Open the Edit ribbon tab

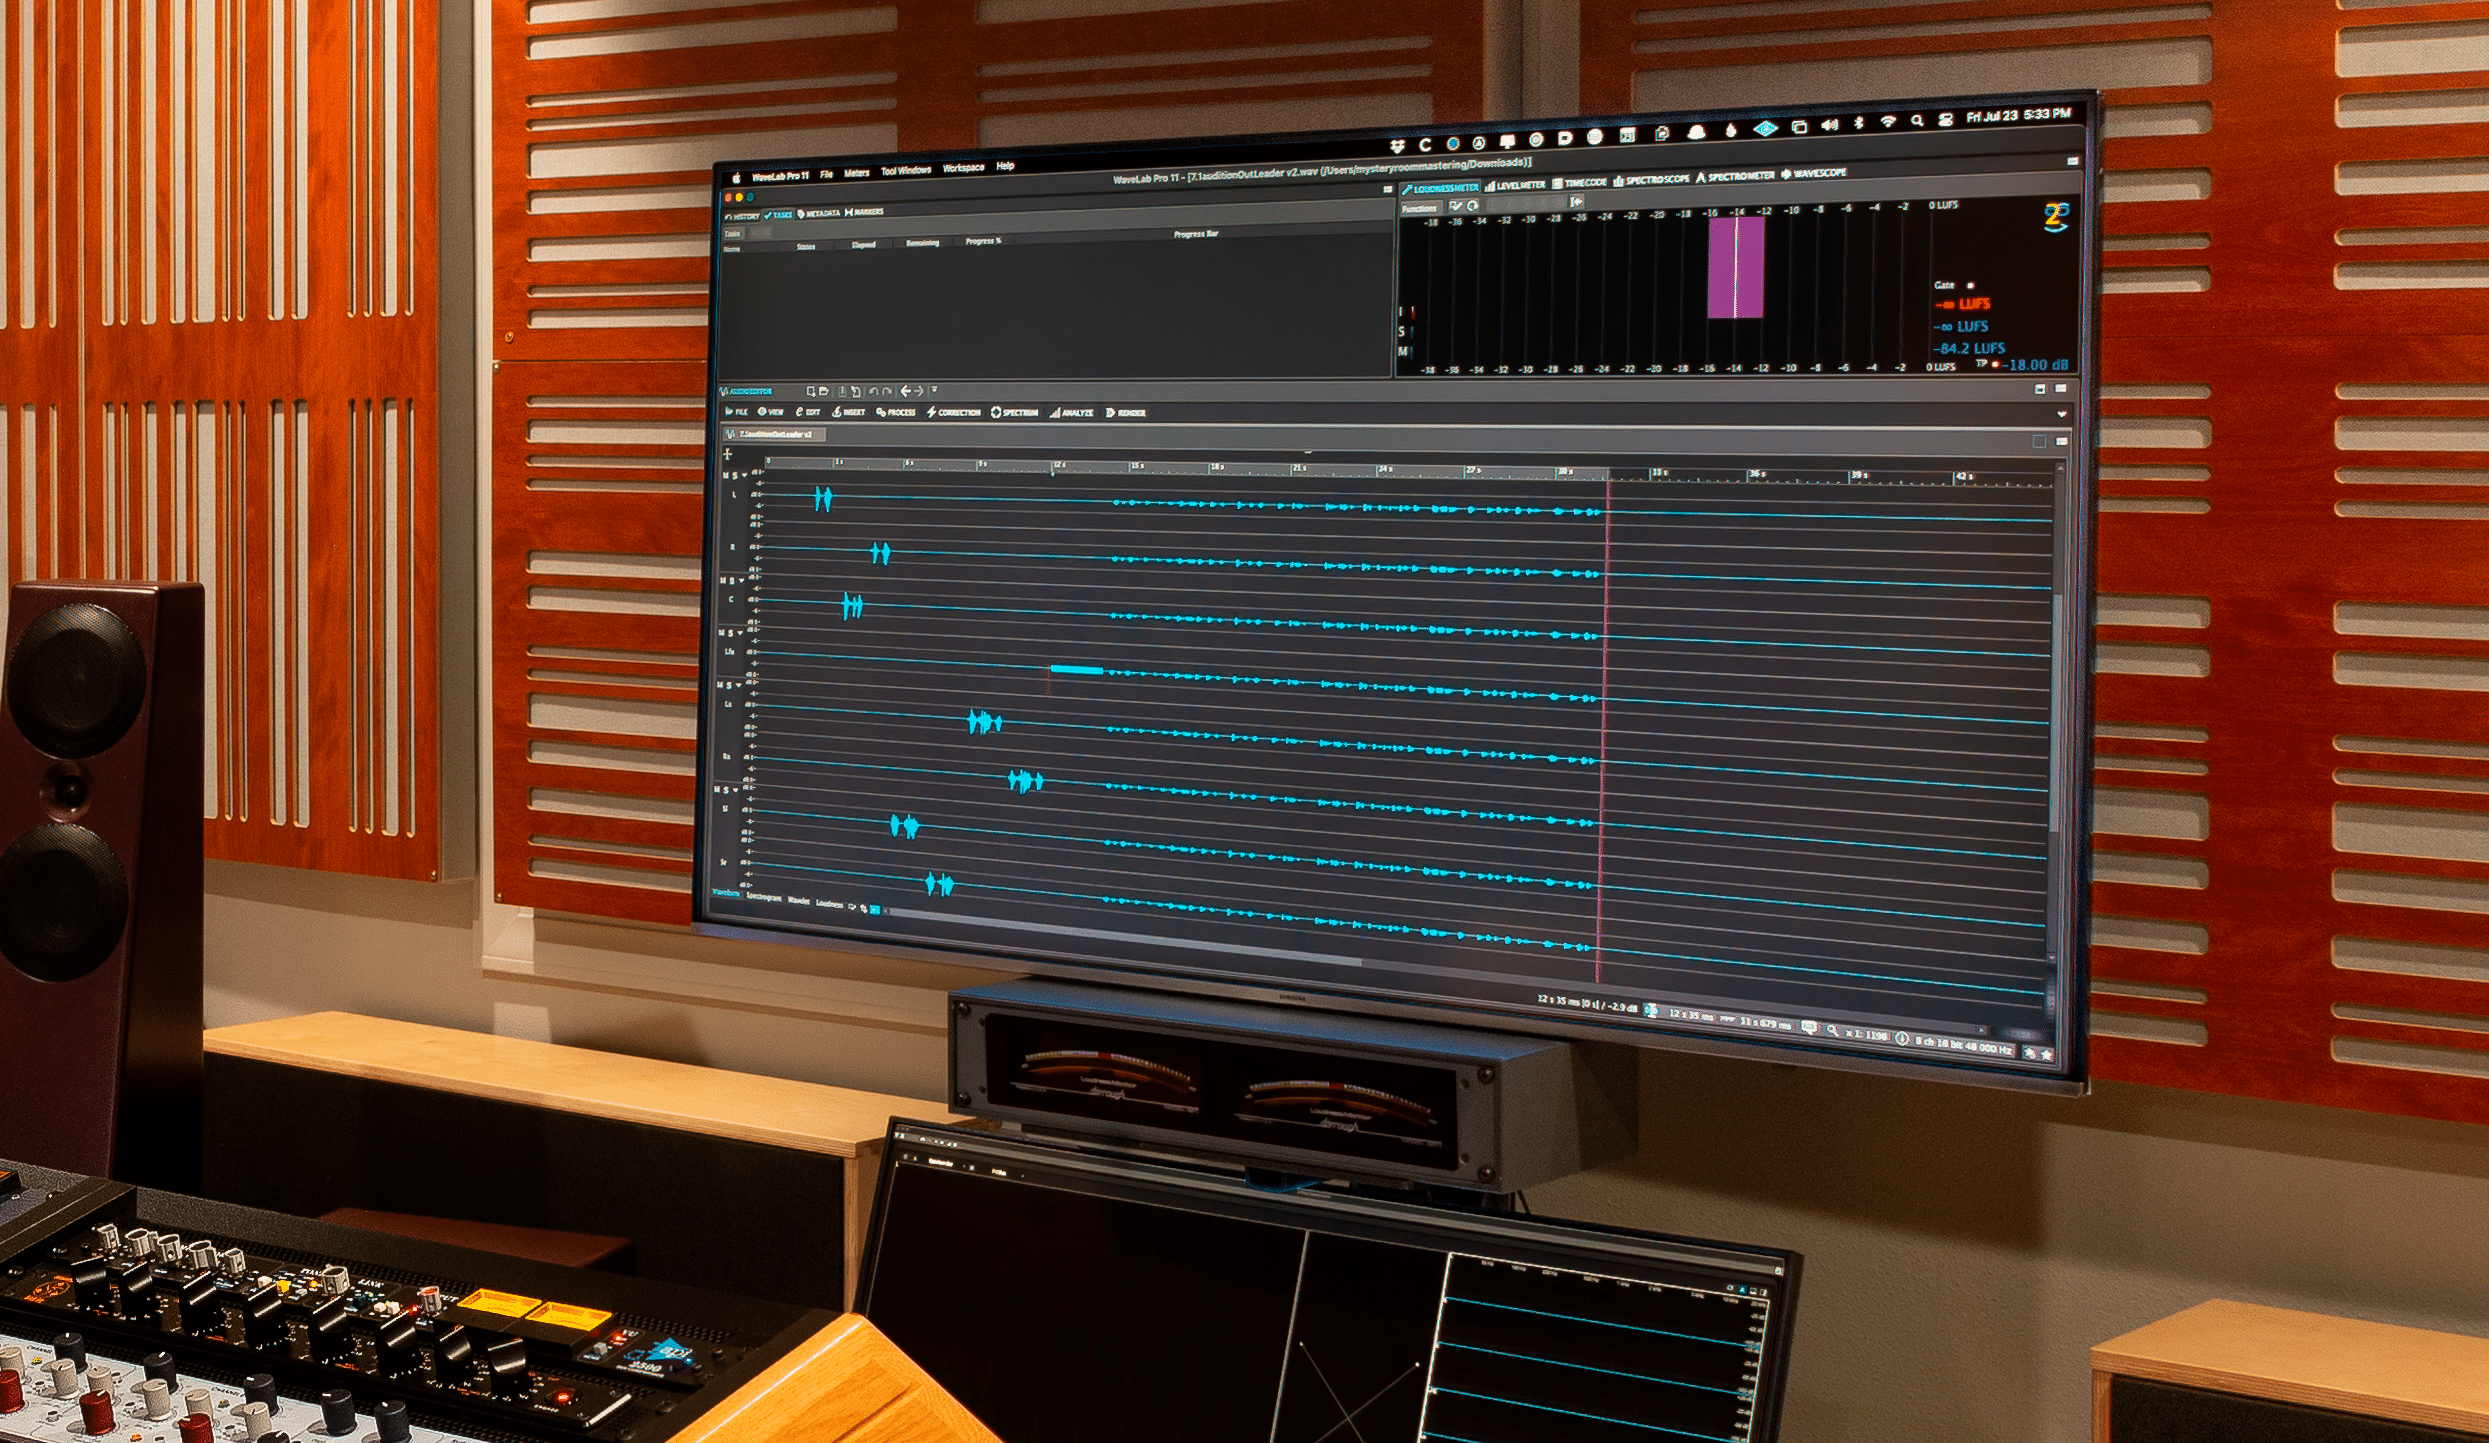pyautogui.click(x=808, y=412)
